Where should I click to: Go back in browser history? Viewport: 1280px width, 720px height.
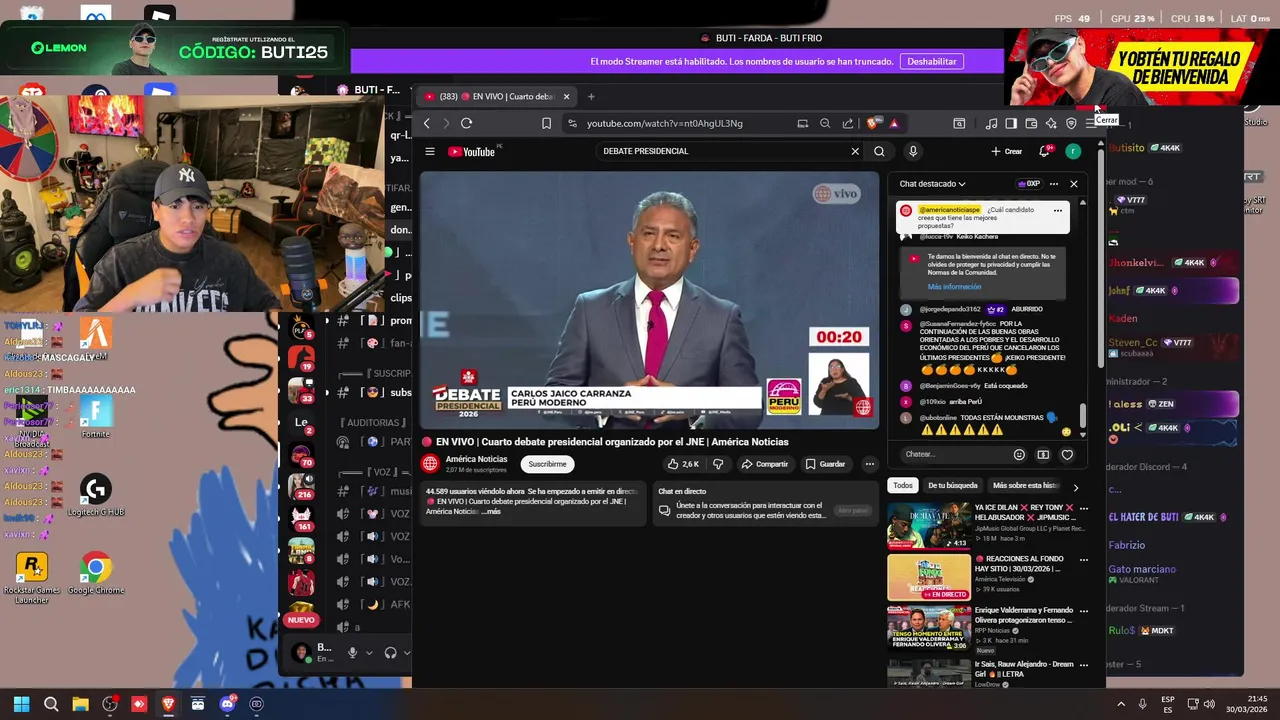426,123
